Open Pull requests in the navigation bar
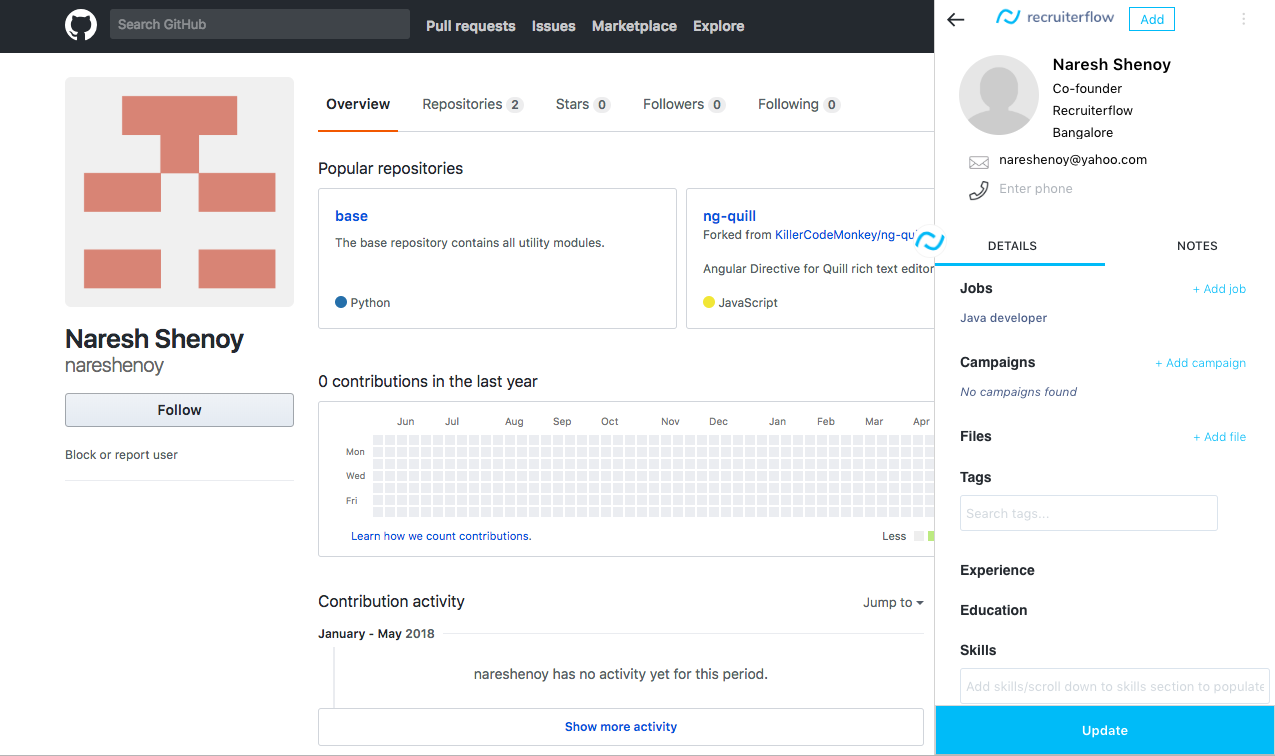This screenshot has height=756, width=1275. 470,26
